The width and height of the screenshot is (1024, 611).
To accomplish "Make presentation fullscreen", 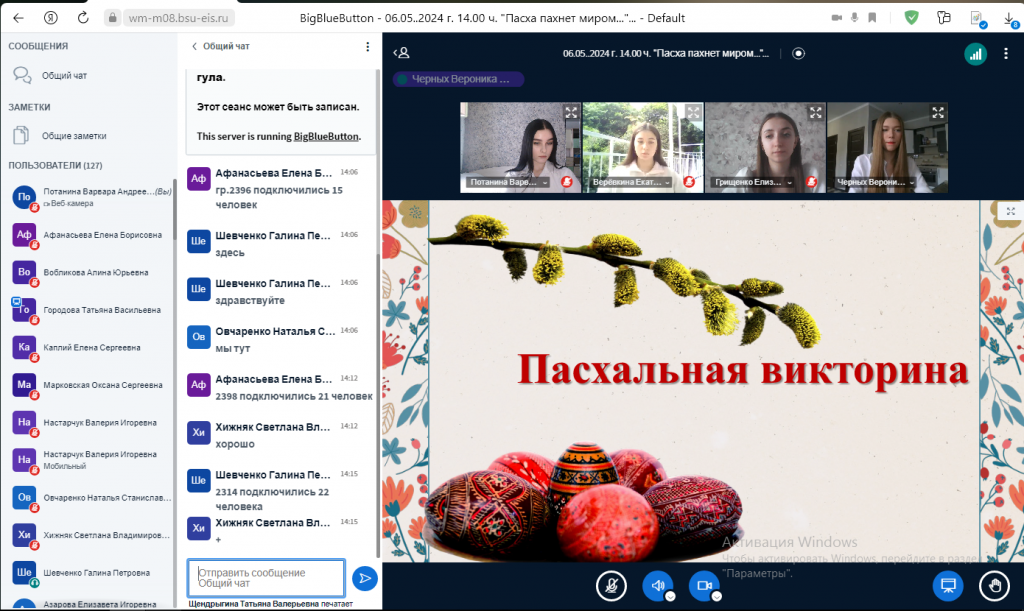I will pyautogui.click(x=1010, y=211).
